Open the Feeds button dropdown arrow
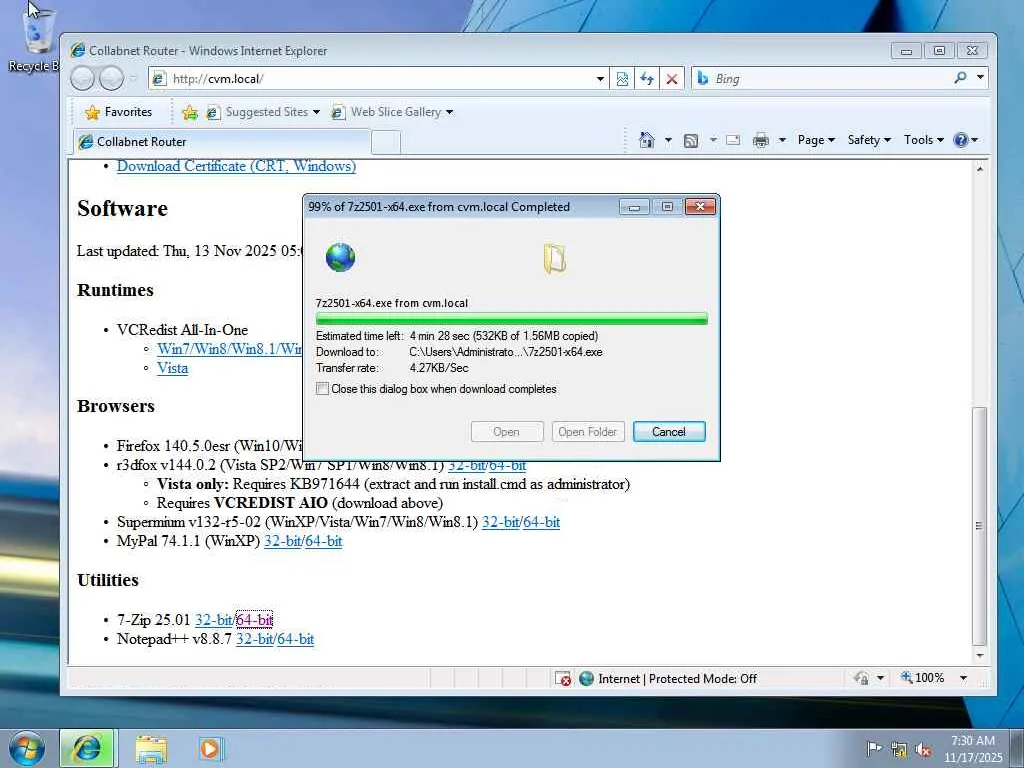1024x768 pixels. [713, 140]
